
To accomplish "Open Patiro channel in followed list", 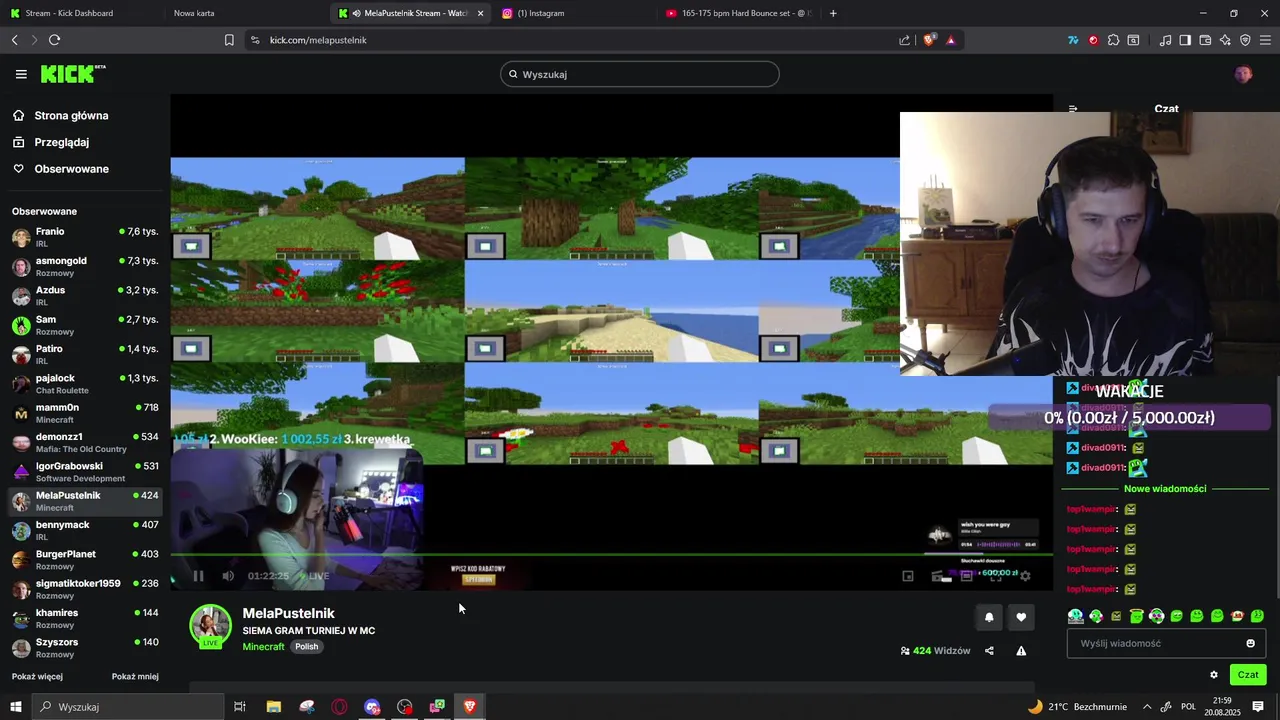I will point(85,354).
